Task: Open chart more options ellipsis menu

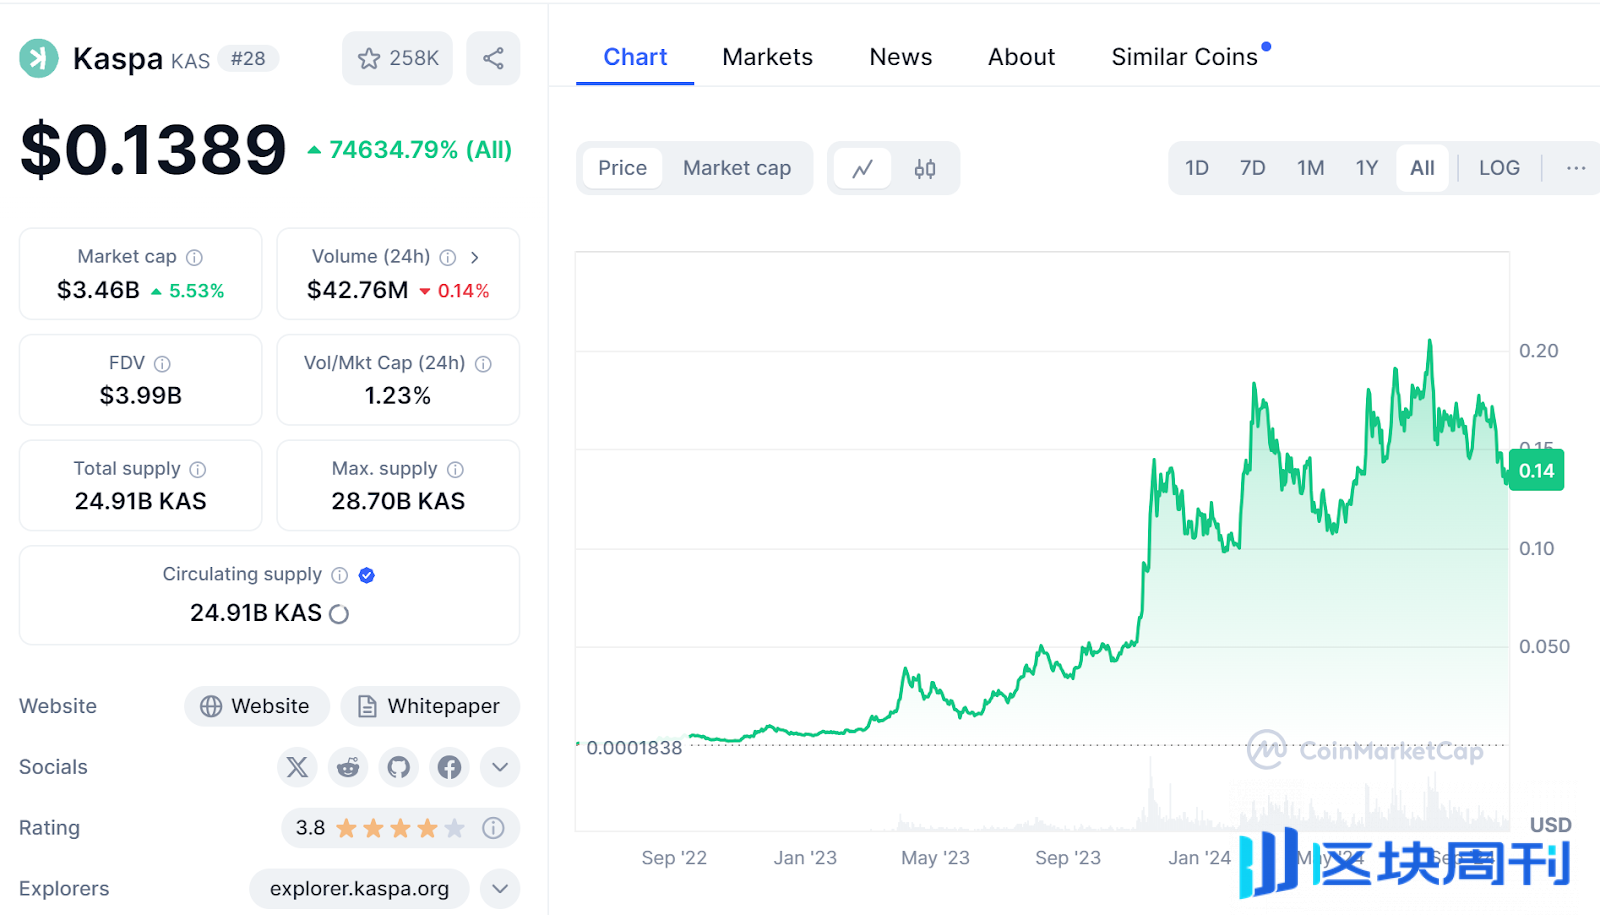Action: (x=1576, y=168)
